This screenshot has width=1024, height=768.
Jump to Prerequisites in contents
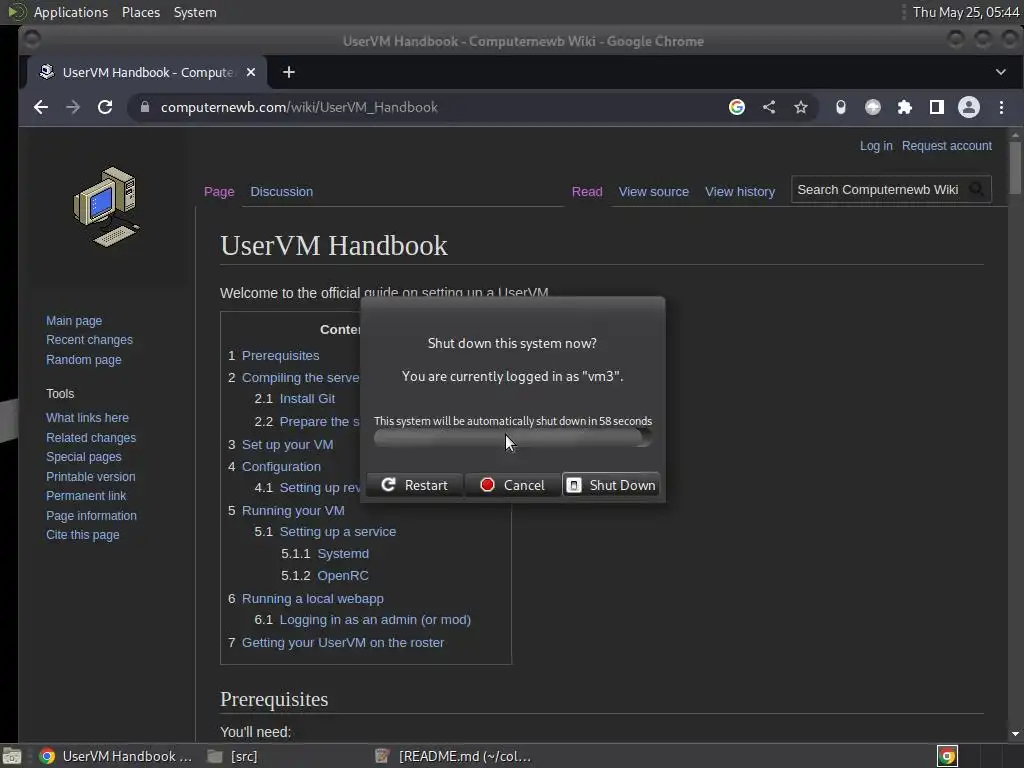coord(281,355)
